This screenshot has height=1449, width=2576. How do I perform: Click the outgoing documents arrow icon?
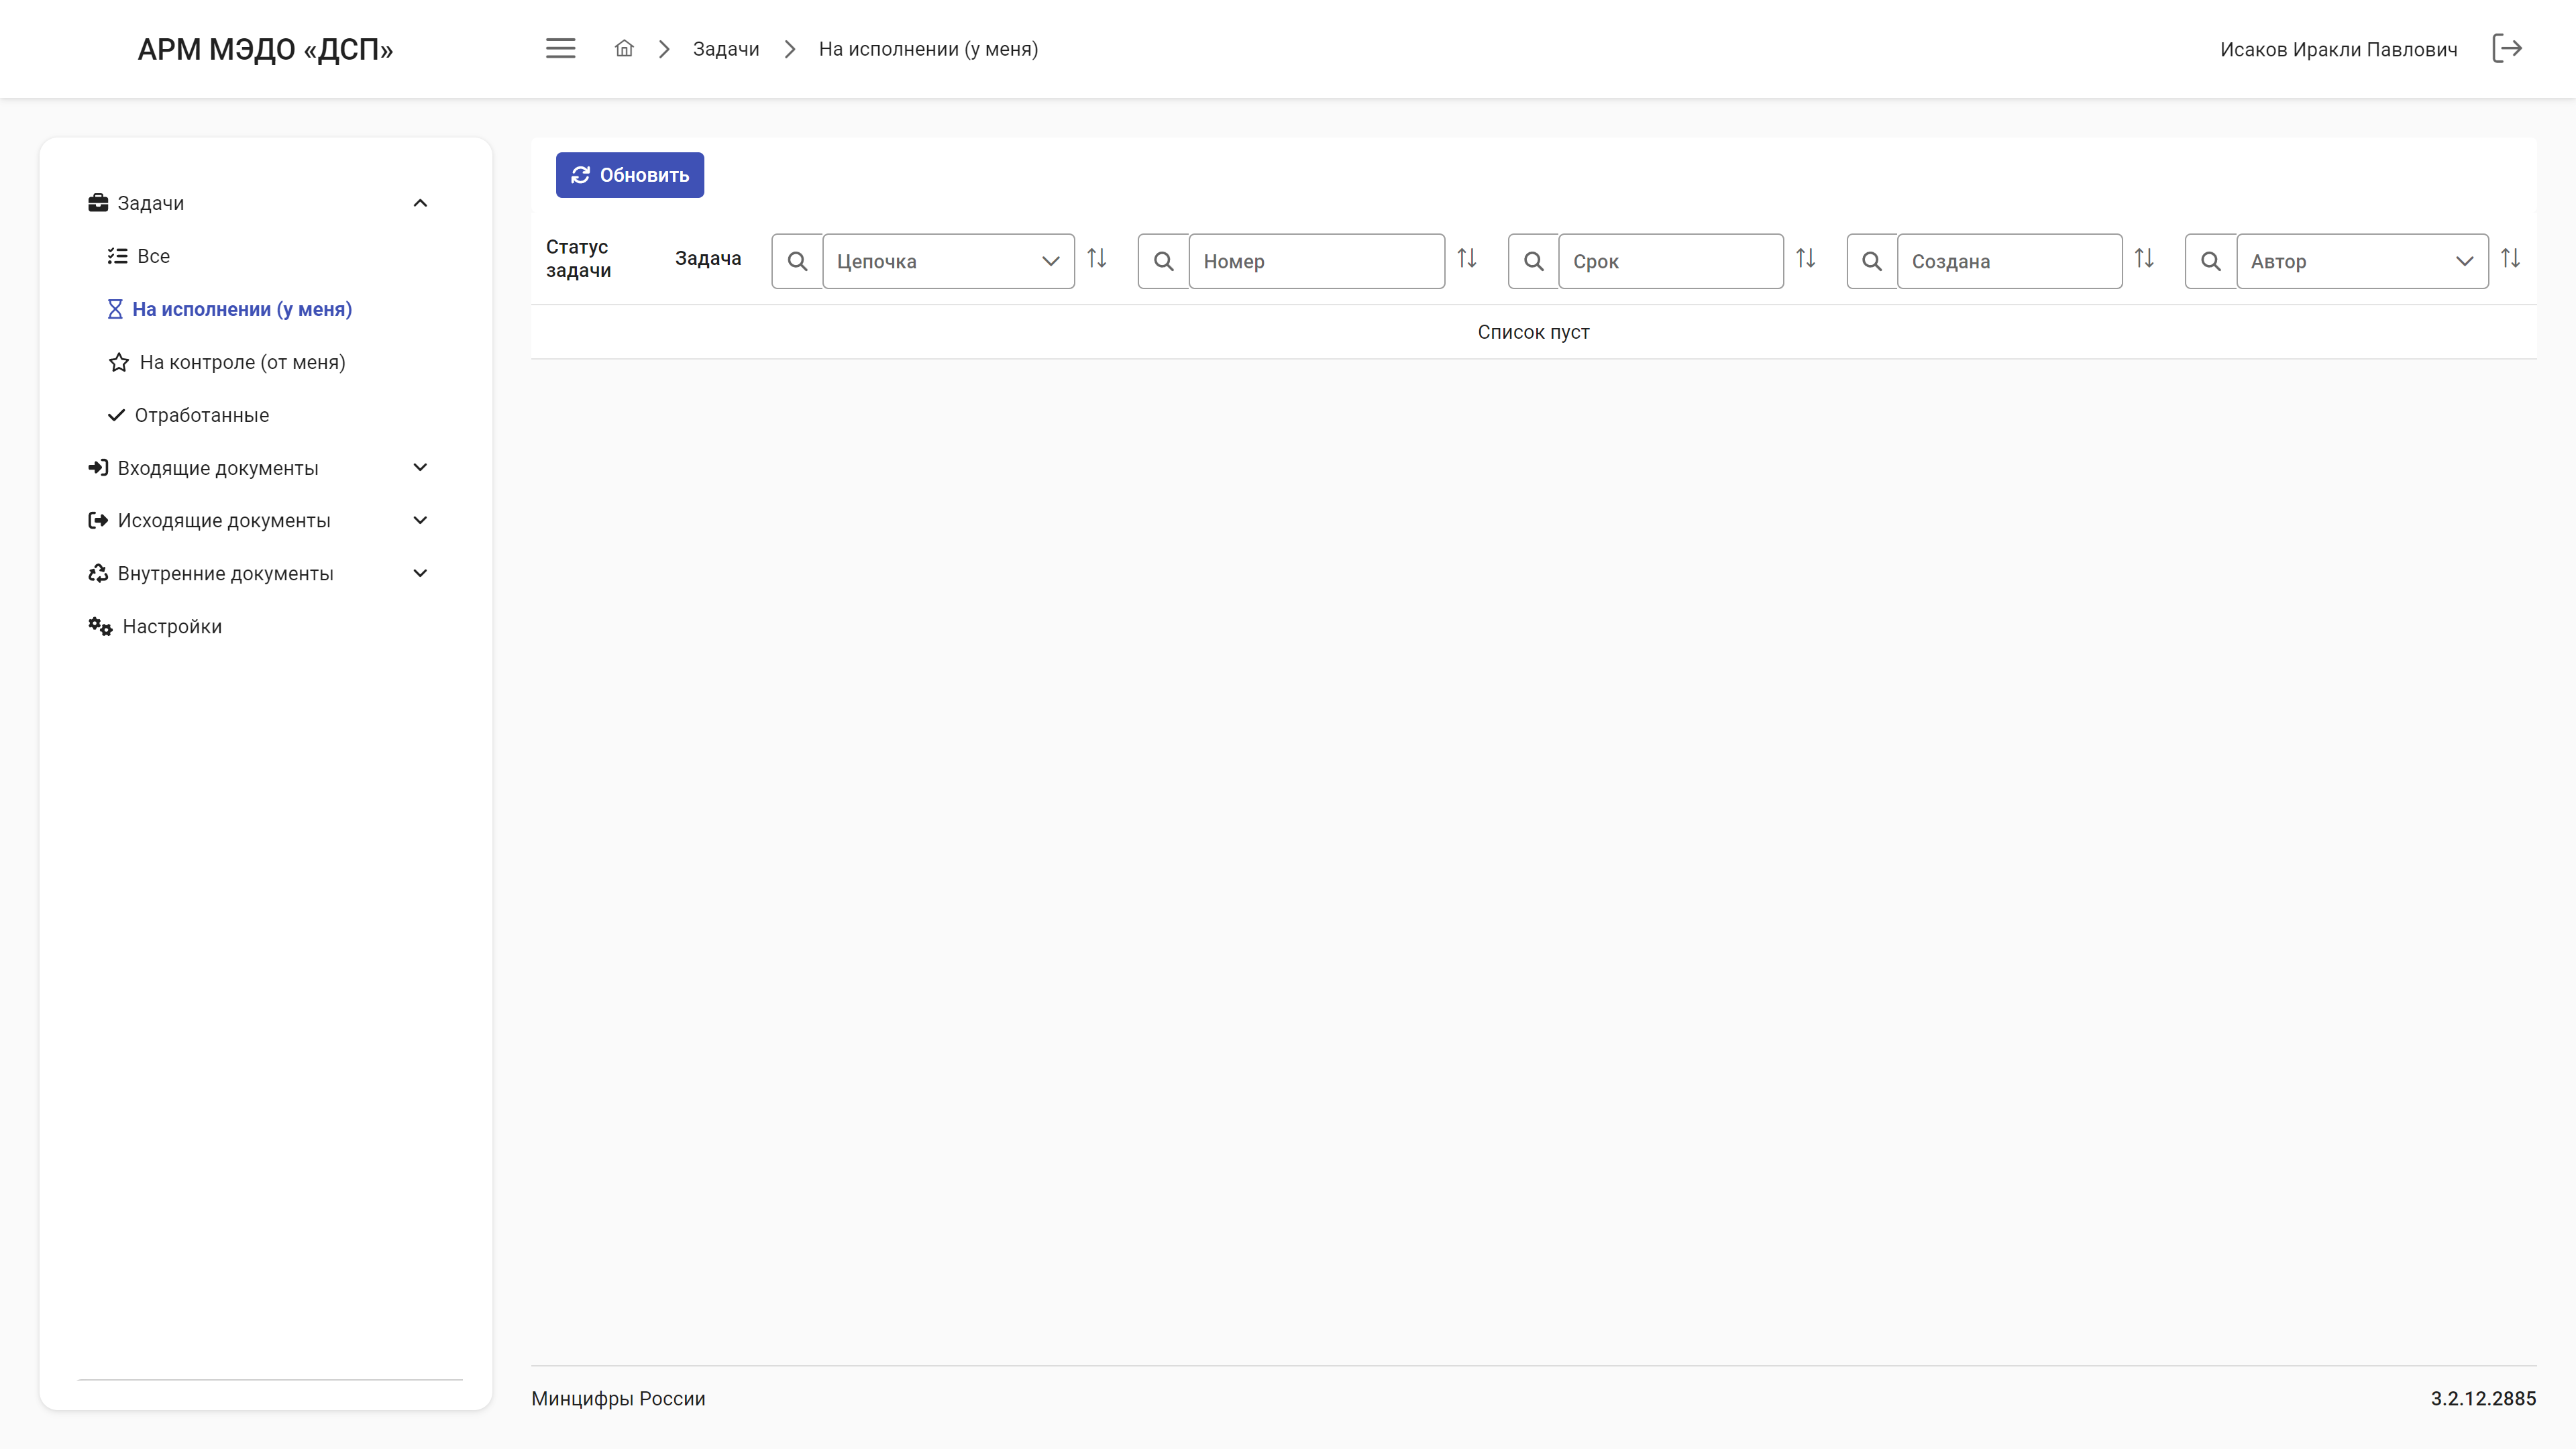98,520
